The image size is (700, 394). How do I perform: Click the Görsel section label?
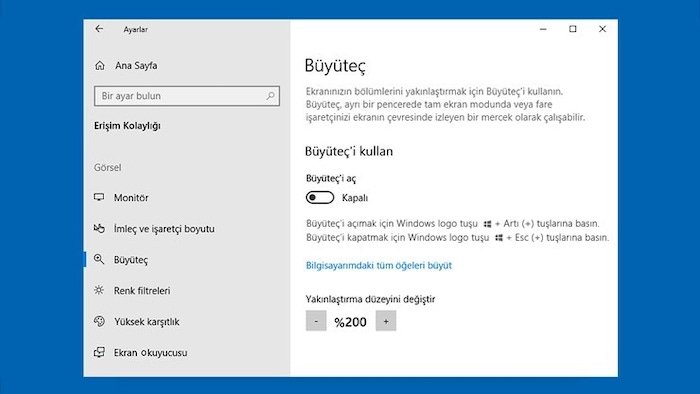click(x=108, y=167)
